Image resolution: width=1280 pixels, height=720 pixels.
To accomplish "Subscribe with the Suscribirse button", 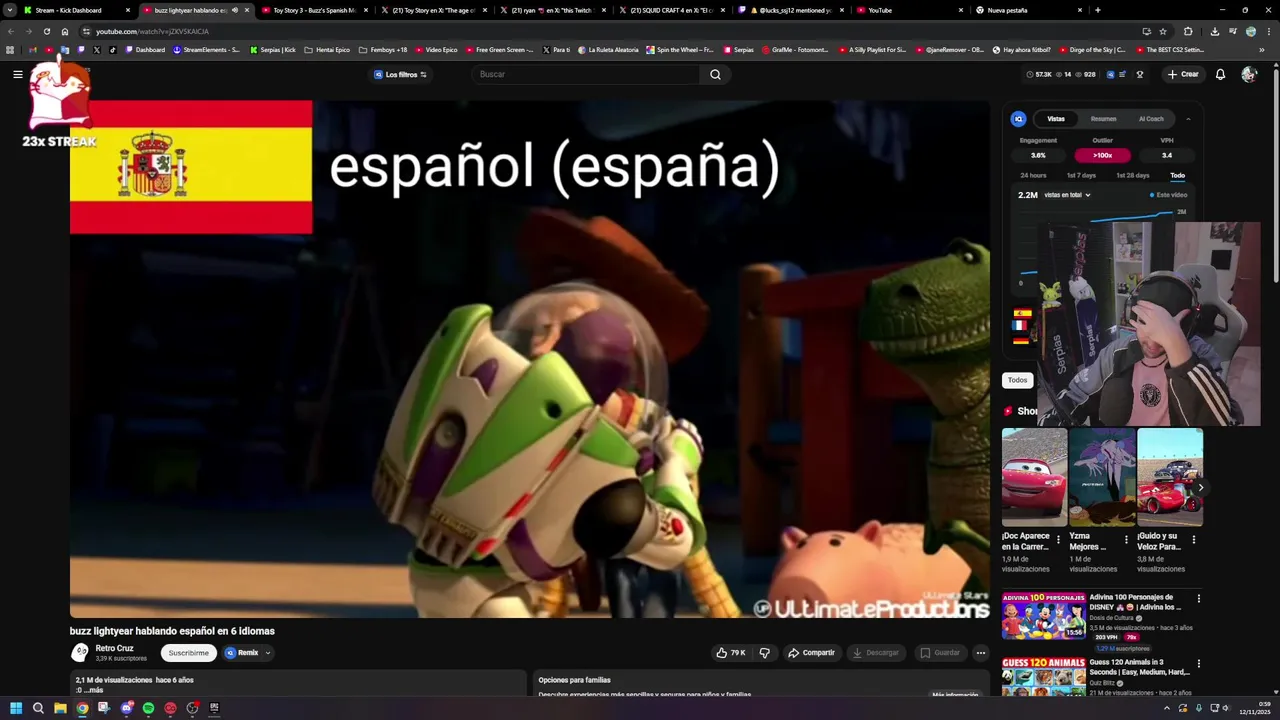I will (189, 653).
